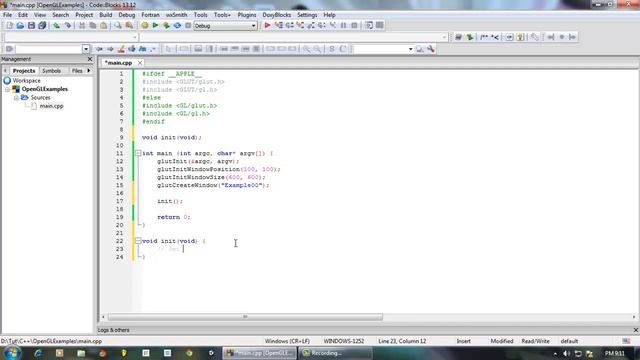Switch to the Recording taskbar window

(336, 353)
